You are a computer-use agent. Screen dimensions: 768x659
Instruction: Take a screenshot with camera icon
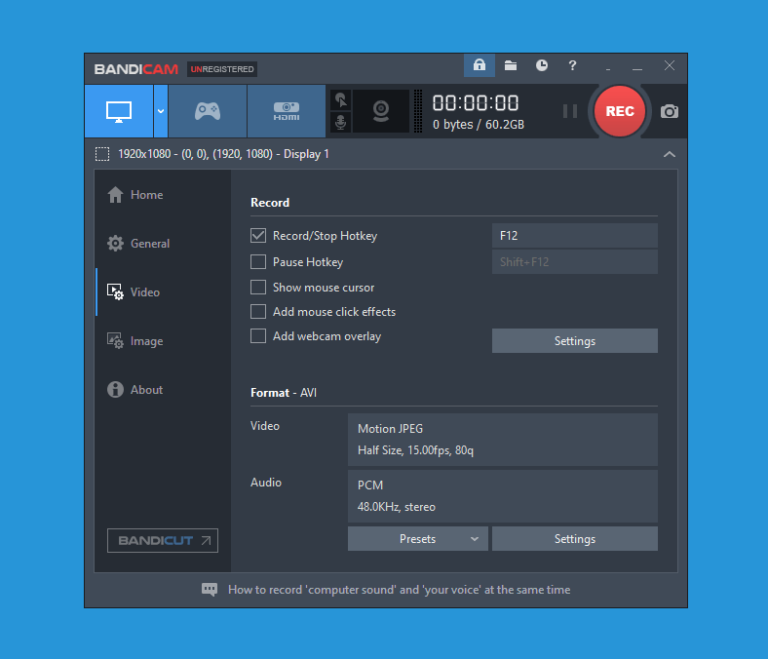click(670, 112)
